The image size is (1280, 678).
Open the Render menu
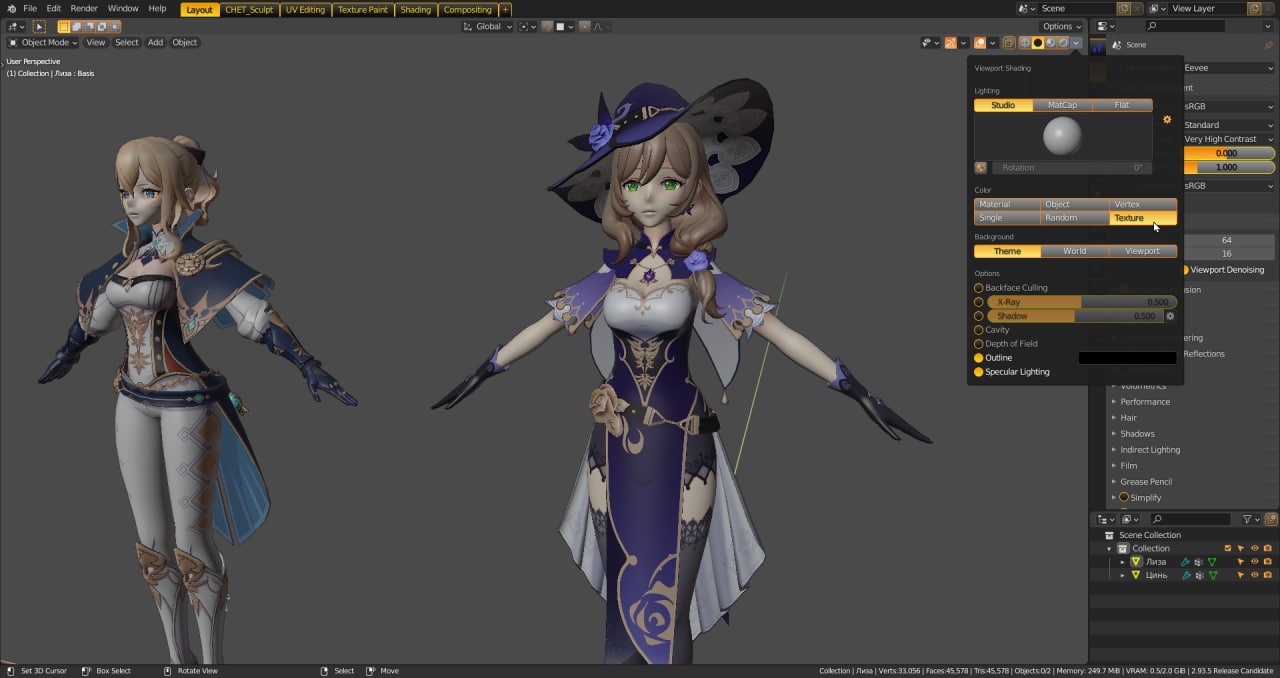click(84, 8)
